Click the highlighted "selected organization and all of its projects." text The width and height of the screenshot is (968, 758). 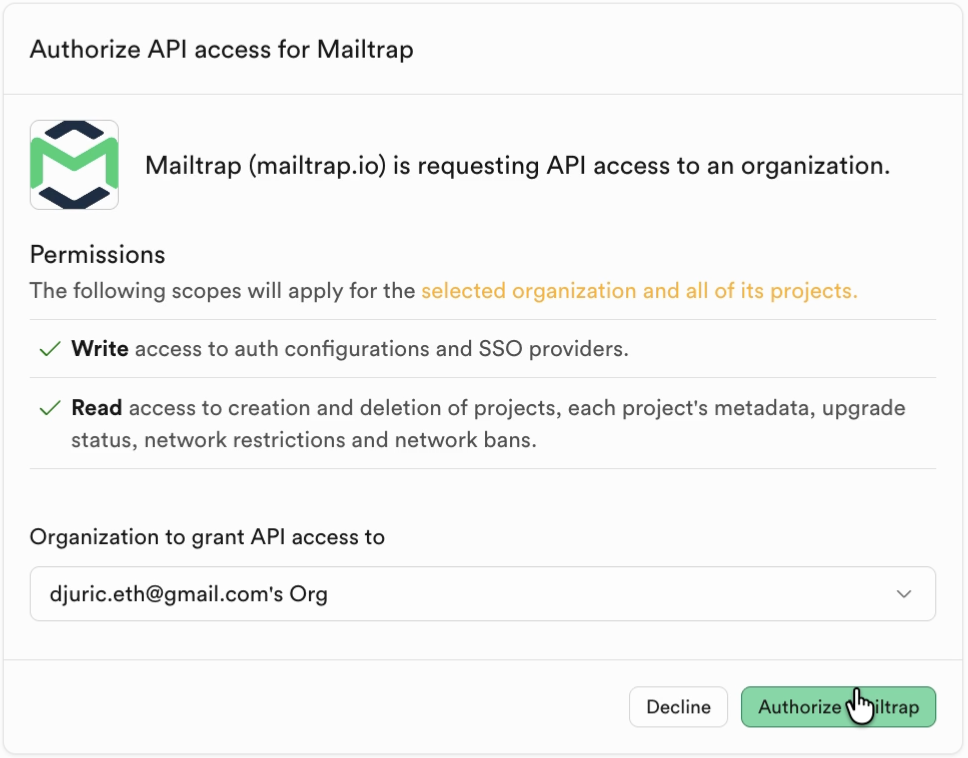(x=639, y=291)
